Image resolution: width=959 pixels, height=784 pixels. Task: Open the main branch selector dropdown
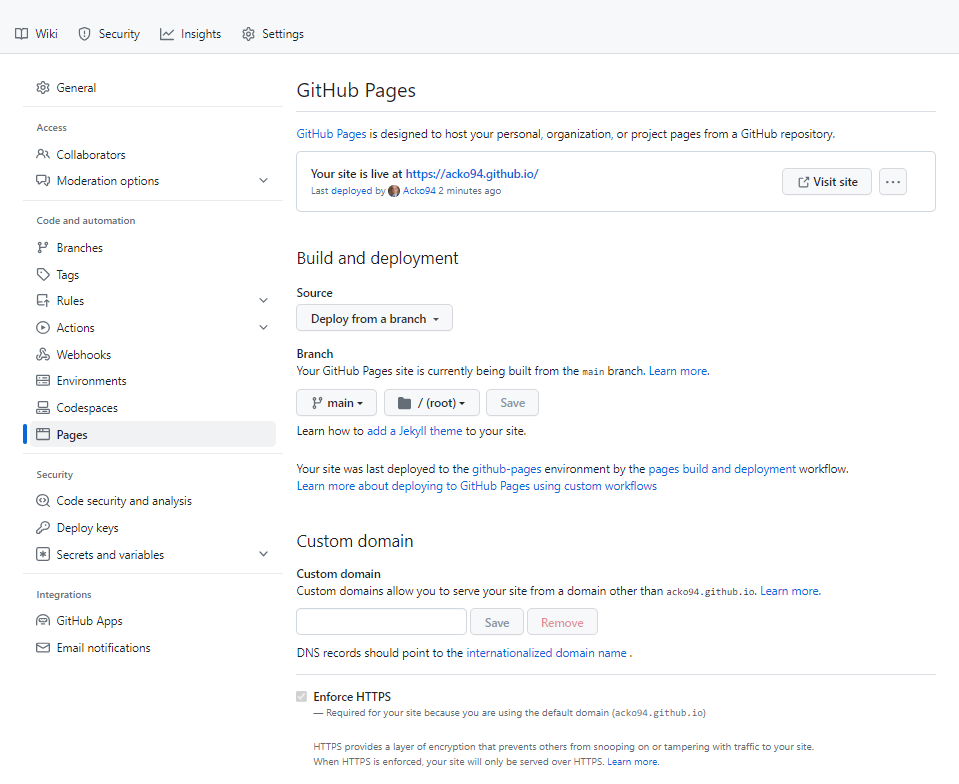click(336, 402)
